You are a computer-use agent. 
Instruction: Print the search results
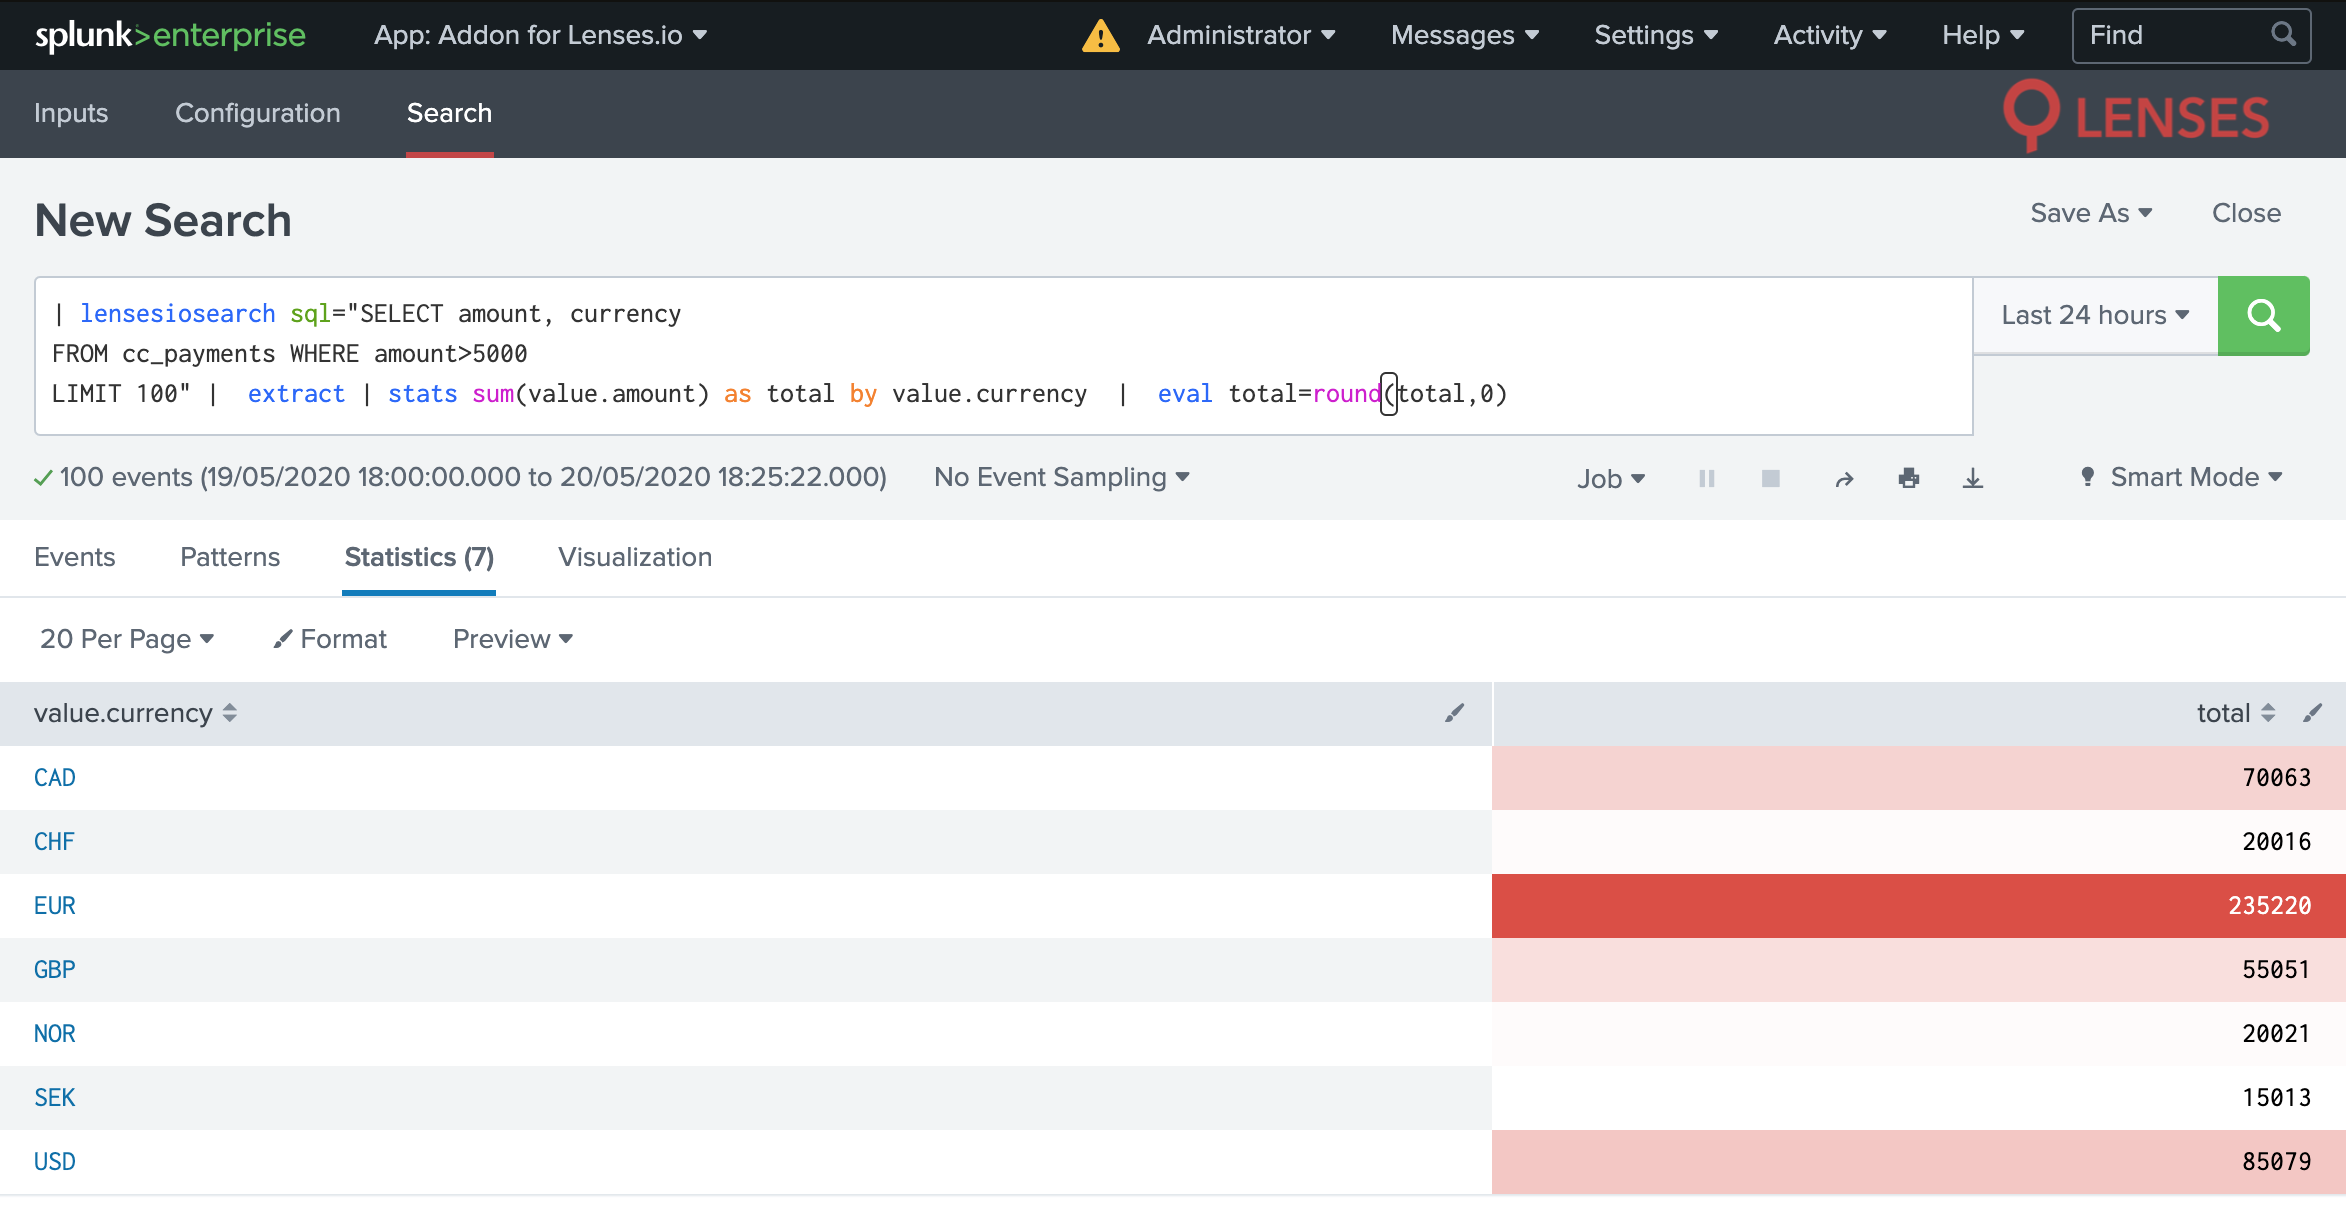tap(1908, 479)
